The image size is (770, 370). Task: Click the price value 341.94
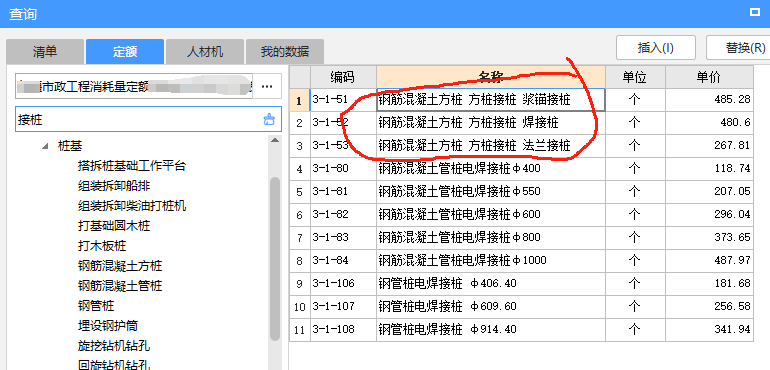732,328
